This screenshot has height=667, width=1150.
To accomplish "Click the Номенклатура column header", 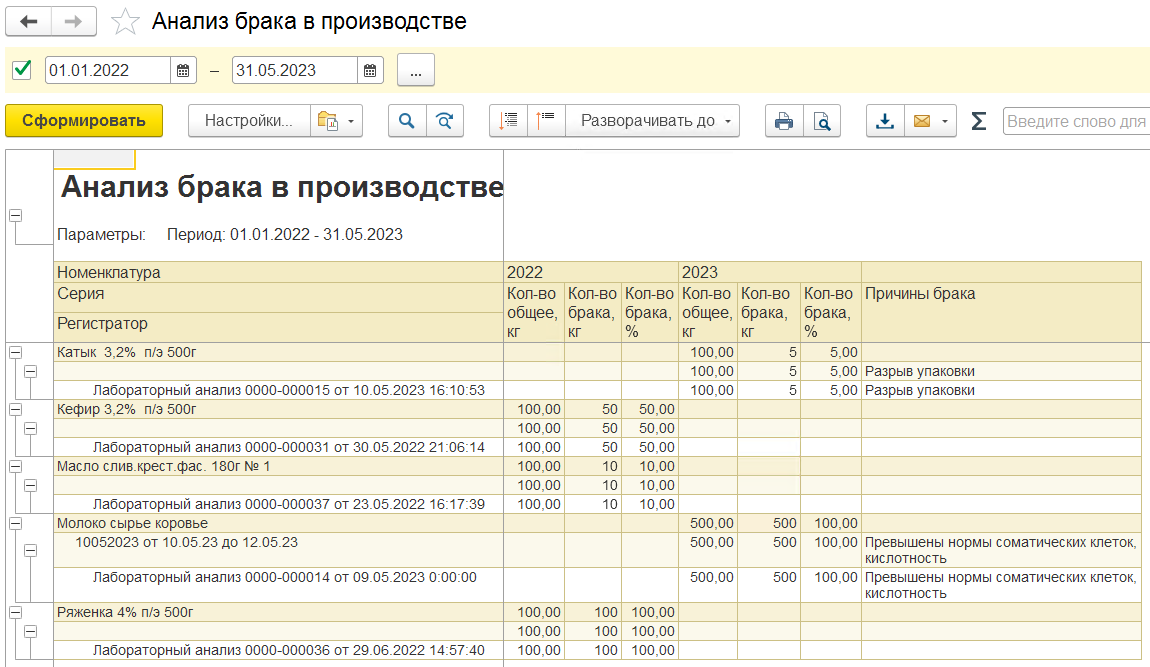I will pos(278,272).
